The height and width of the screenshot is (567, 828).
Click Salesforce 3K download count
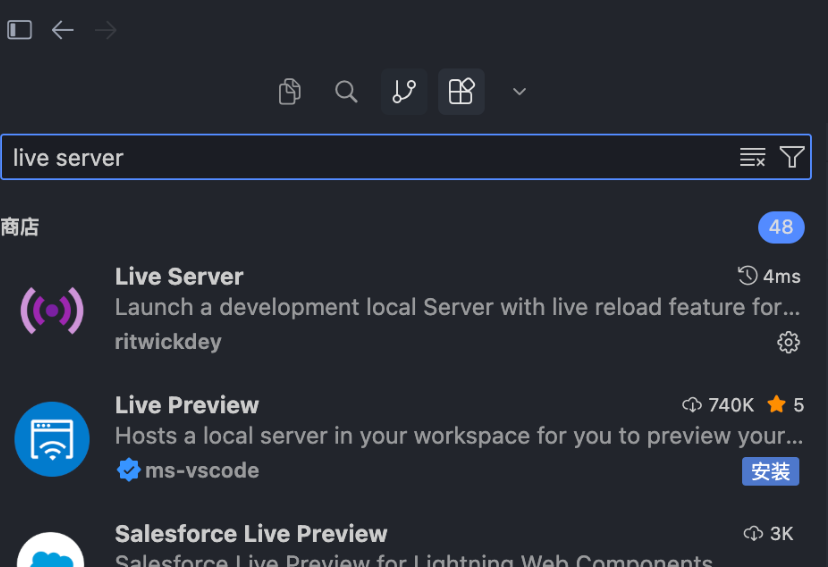click(768, 534)
